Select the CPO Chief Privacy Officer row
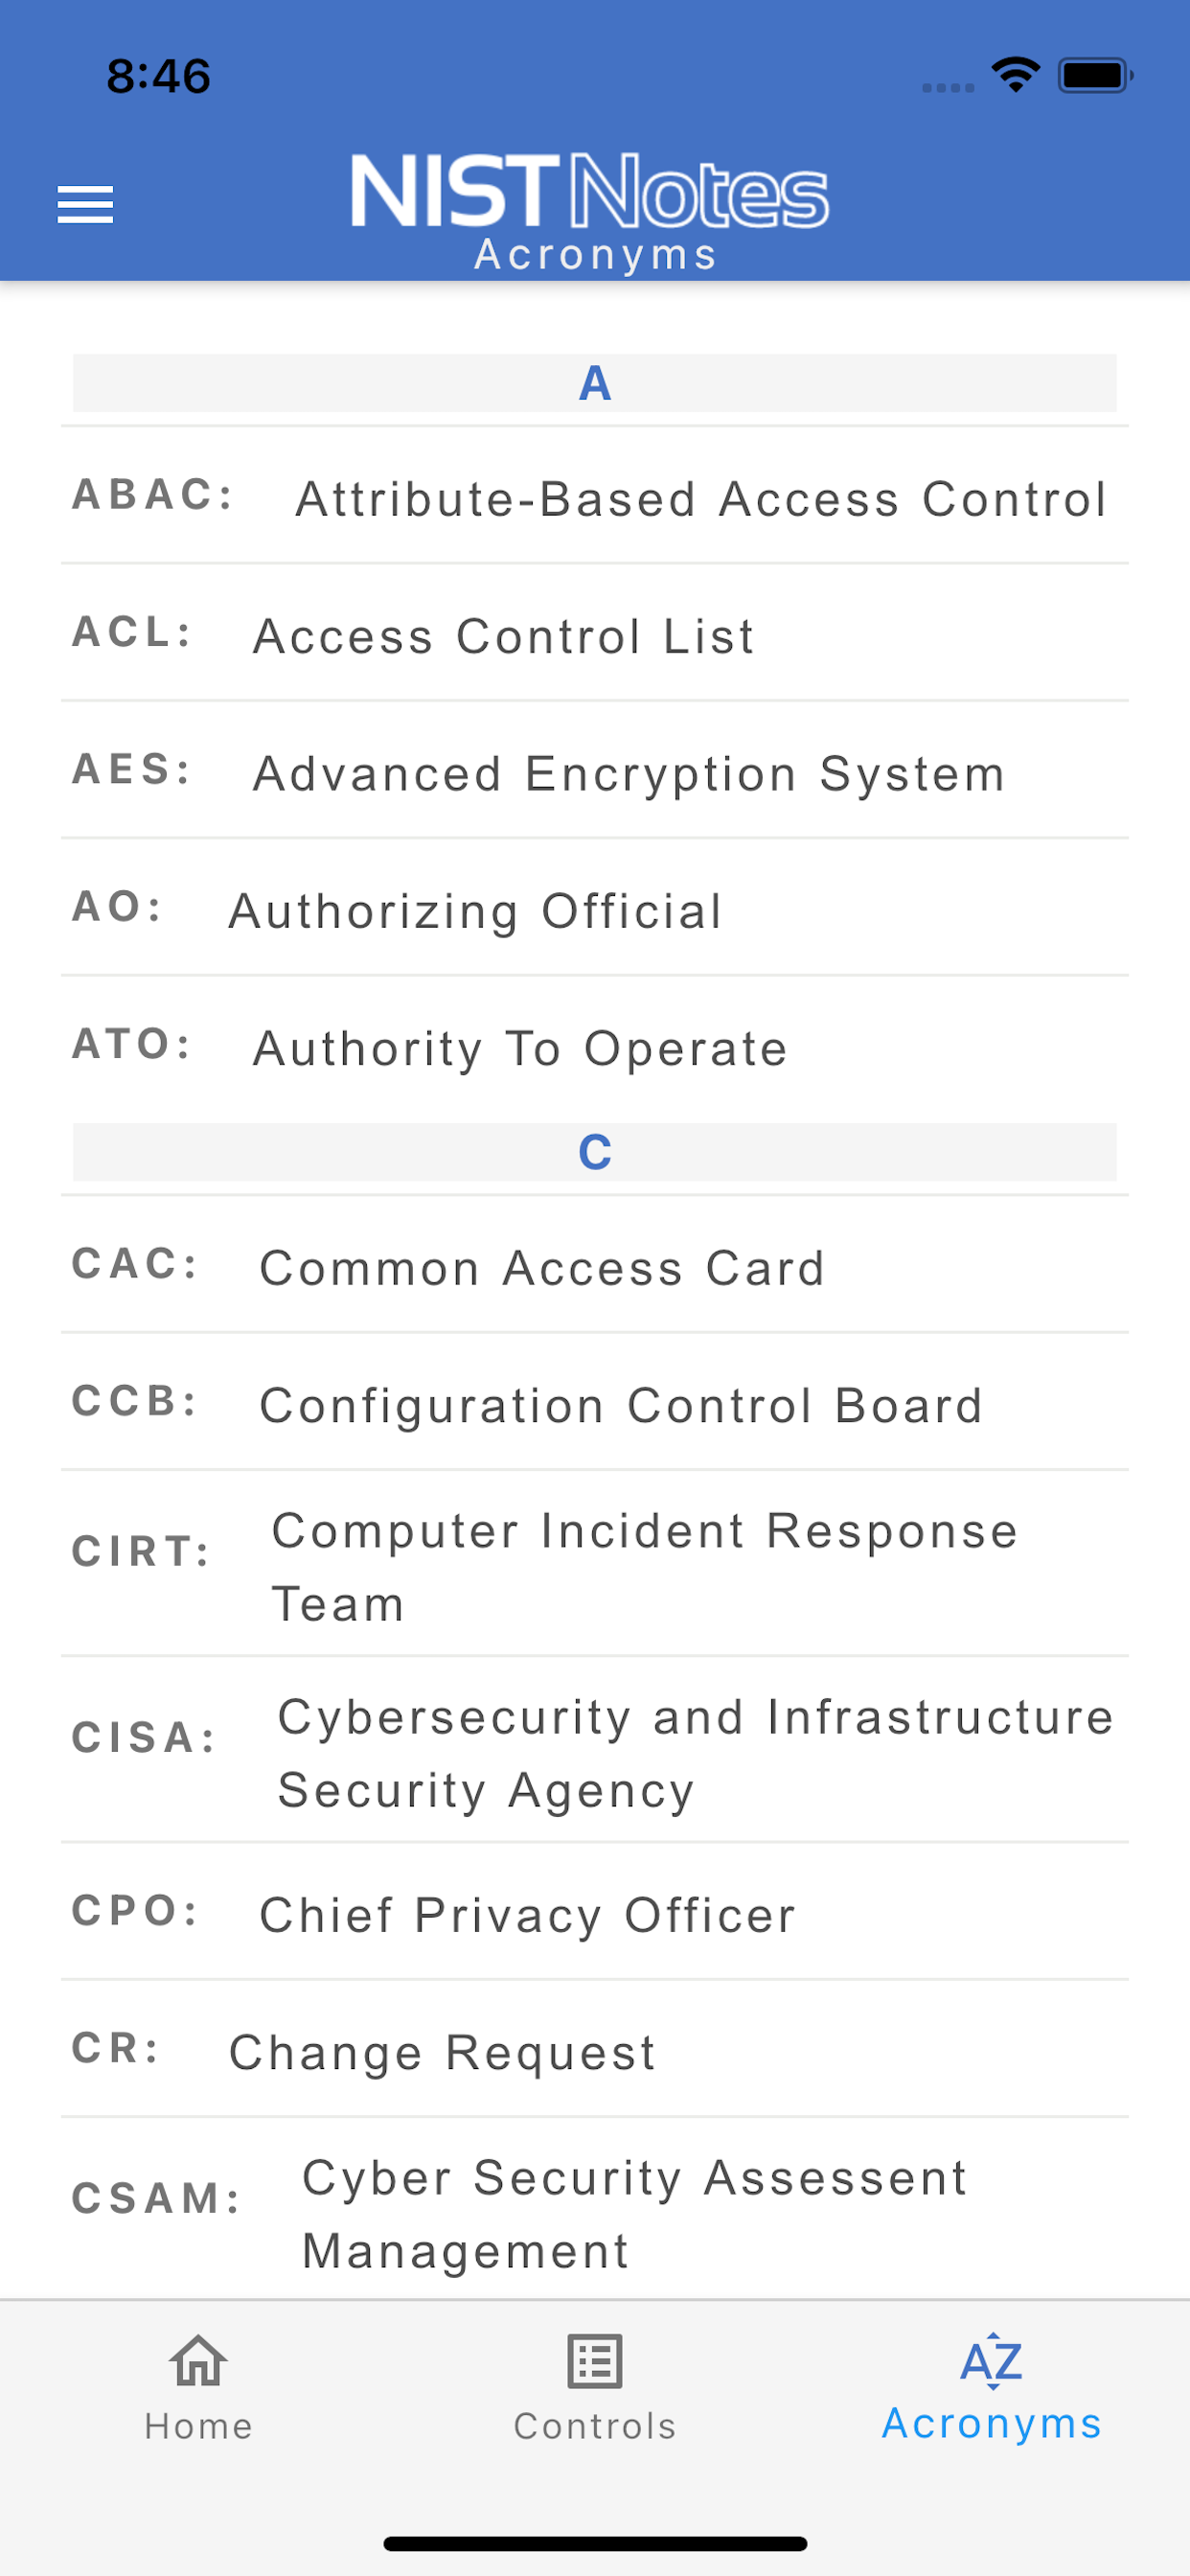The height and width of the screenshot is (2576, 1190). (595, 1912)
